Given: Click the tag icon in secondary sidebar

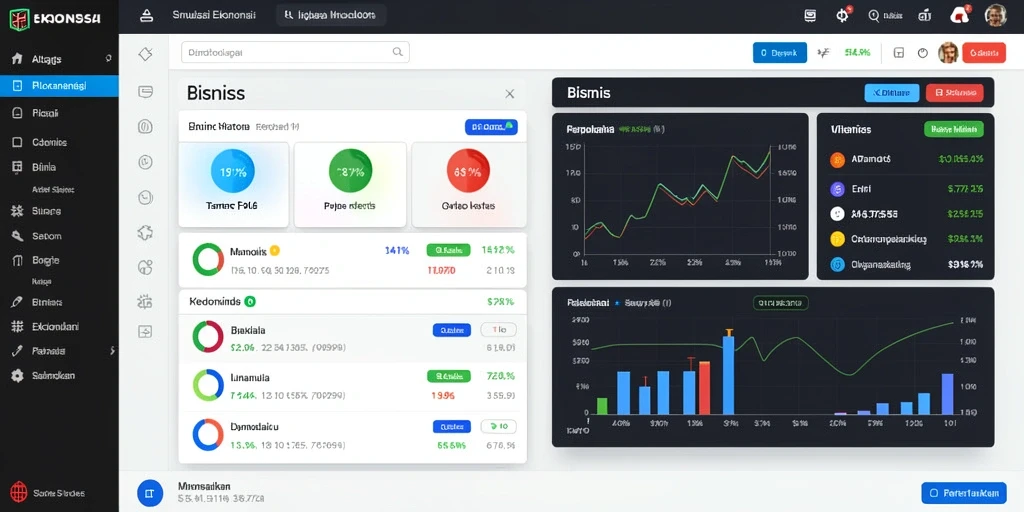Looking at the screenshot, I should point(145,54).
